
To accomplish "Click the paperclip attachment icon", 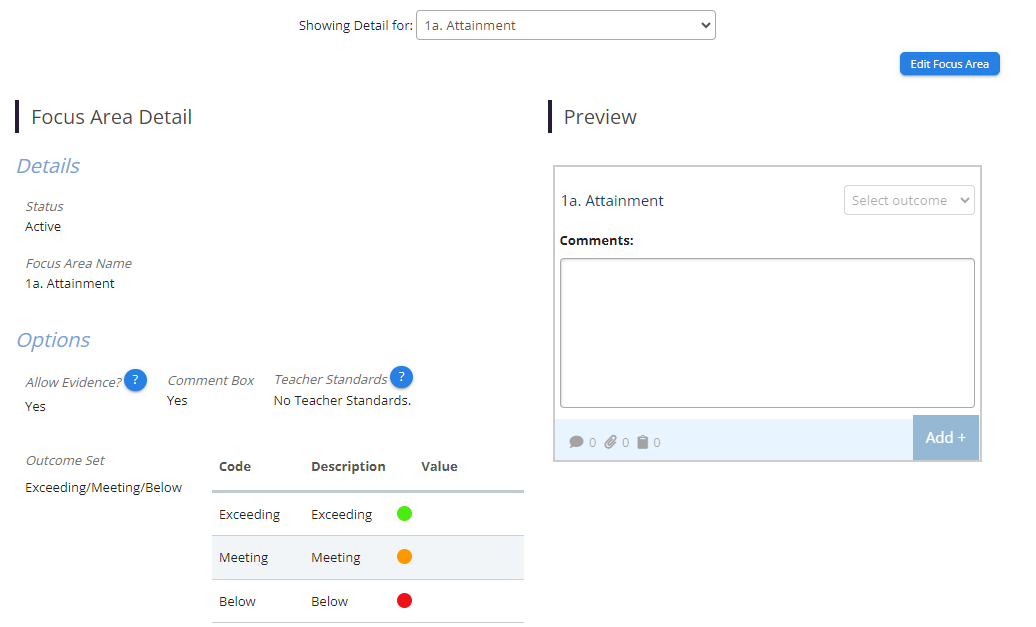I will [x=610, y=442].
